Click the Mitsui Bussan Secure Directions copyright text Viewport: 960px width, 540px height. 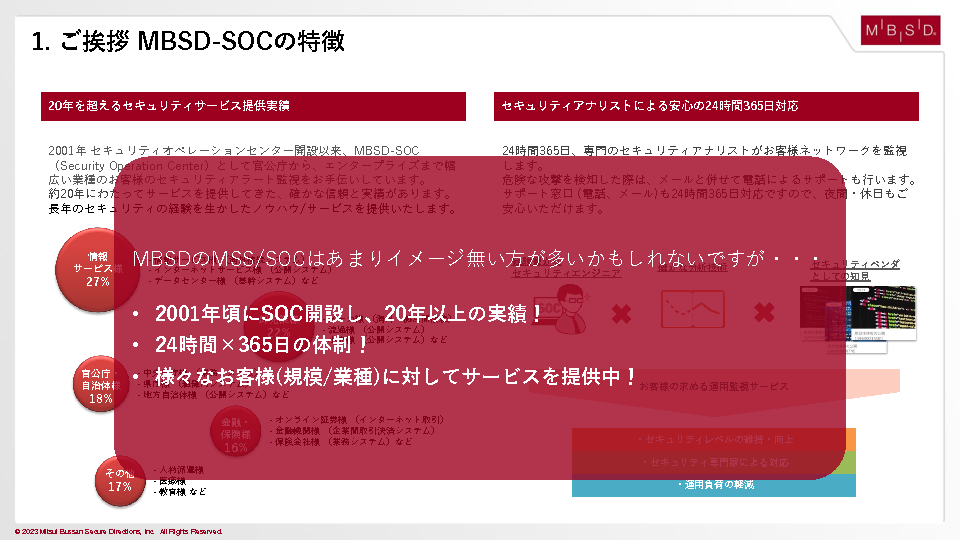(118, 531)
